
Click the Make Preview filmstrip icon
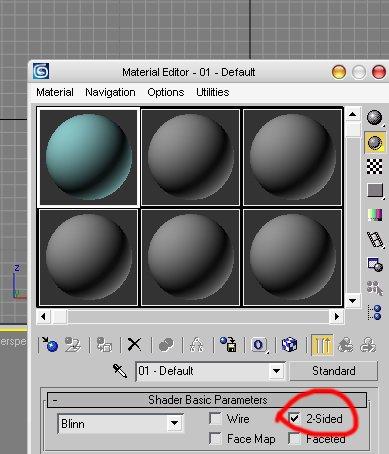point(375,240)
